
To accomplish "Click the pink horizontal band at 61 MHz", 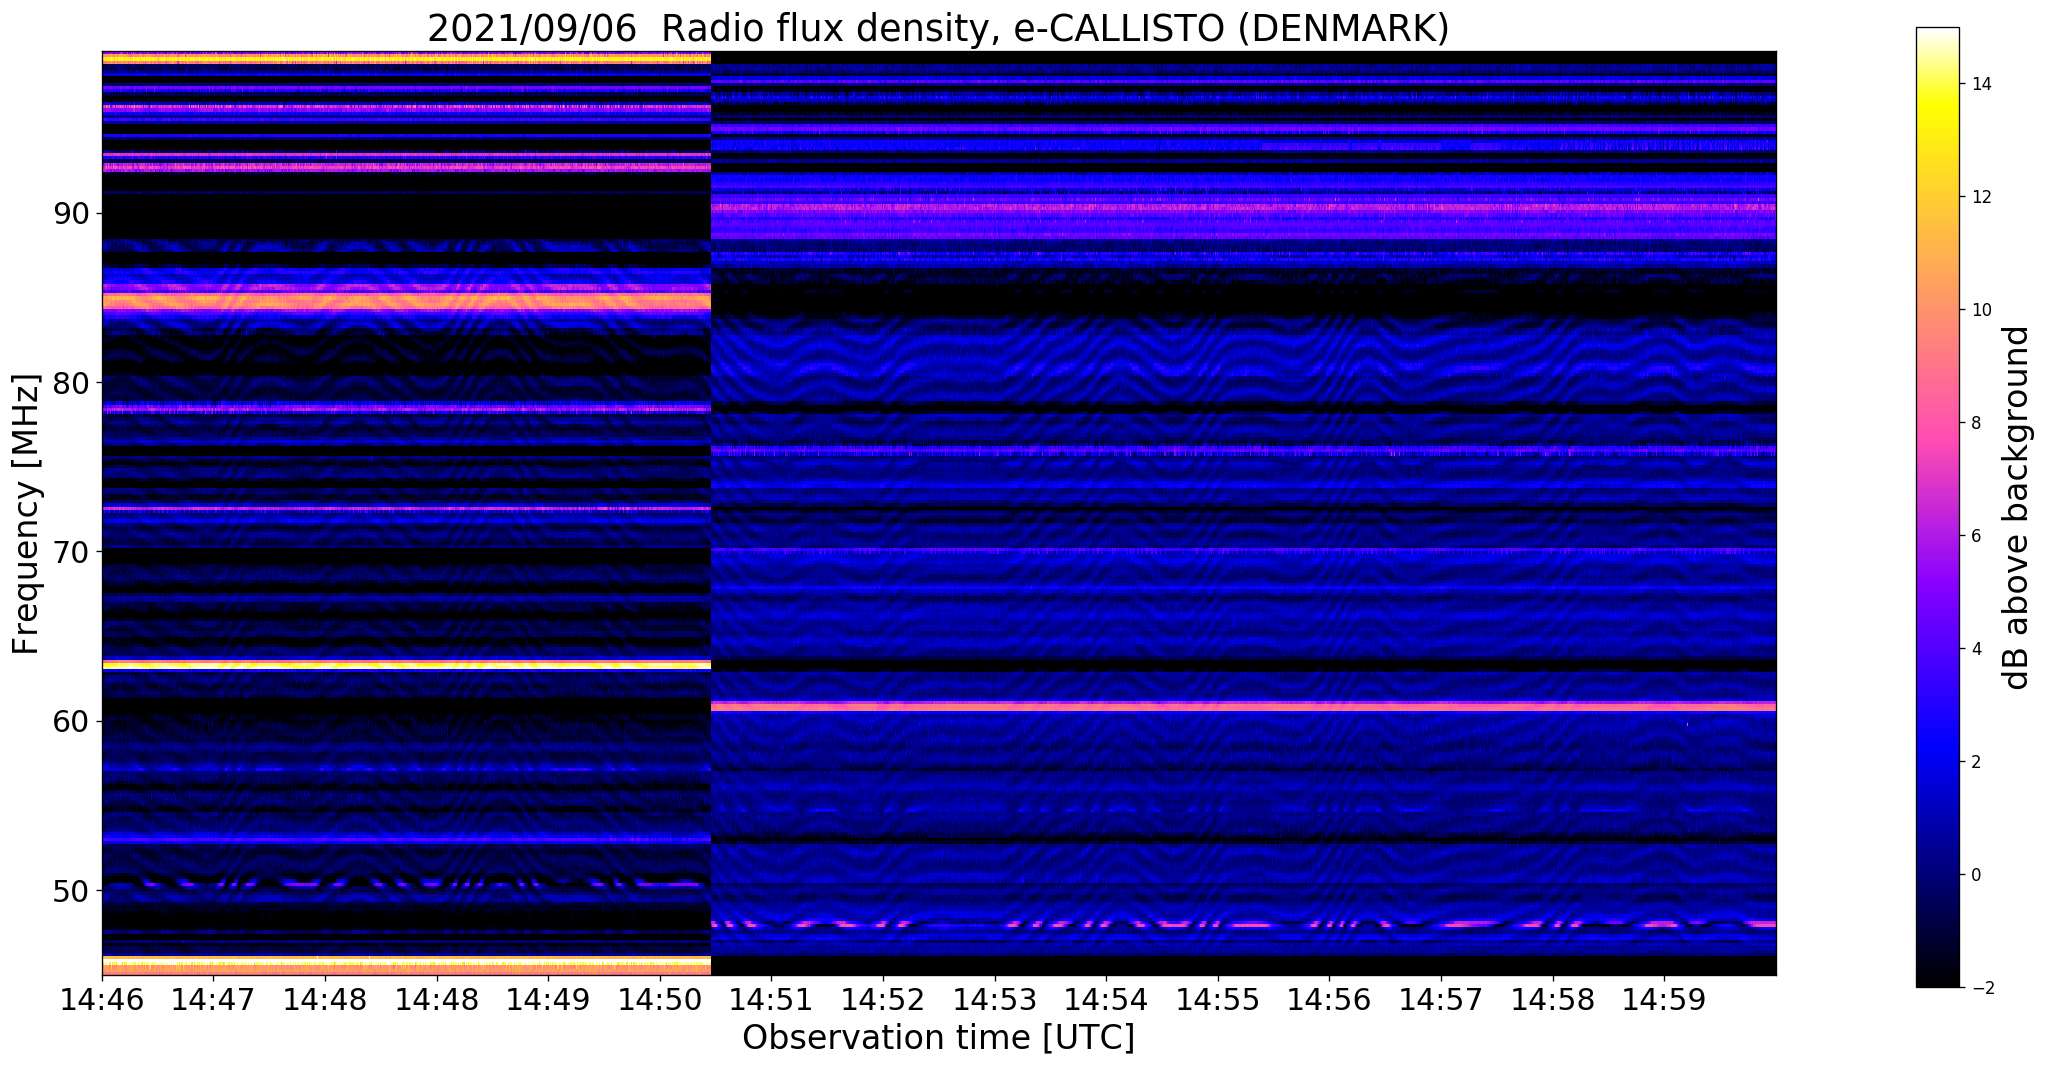I will tap(1243, 706).
